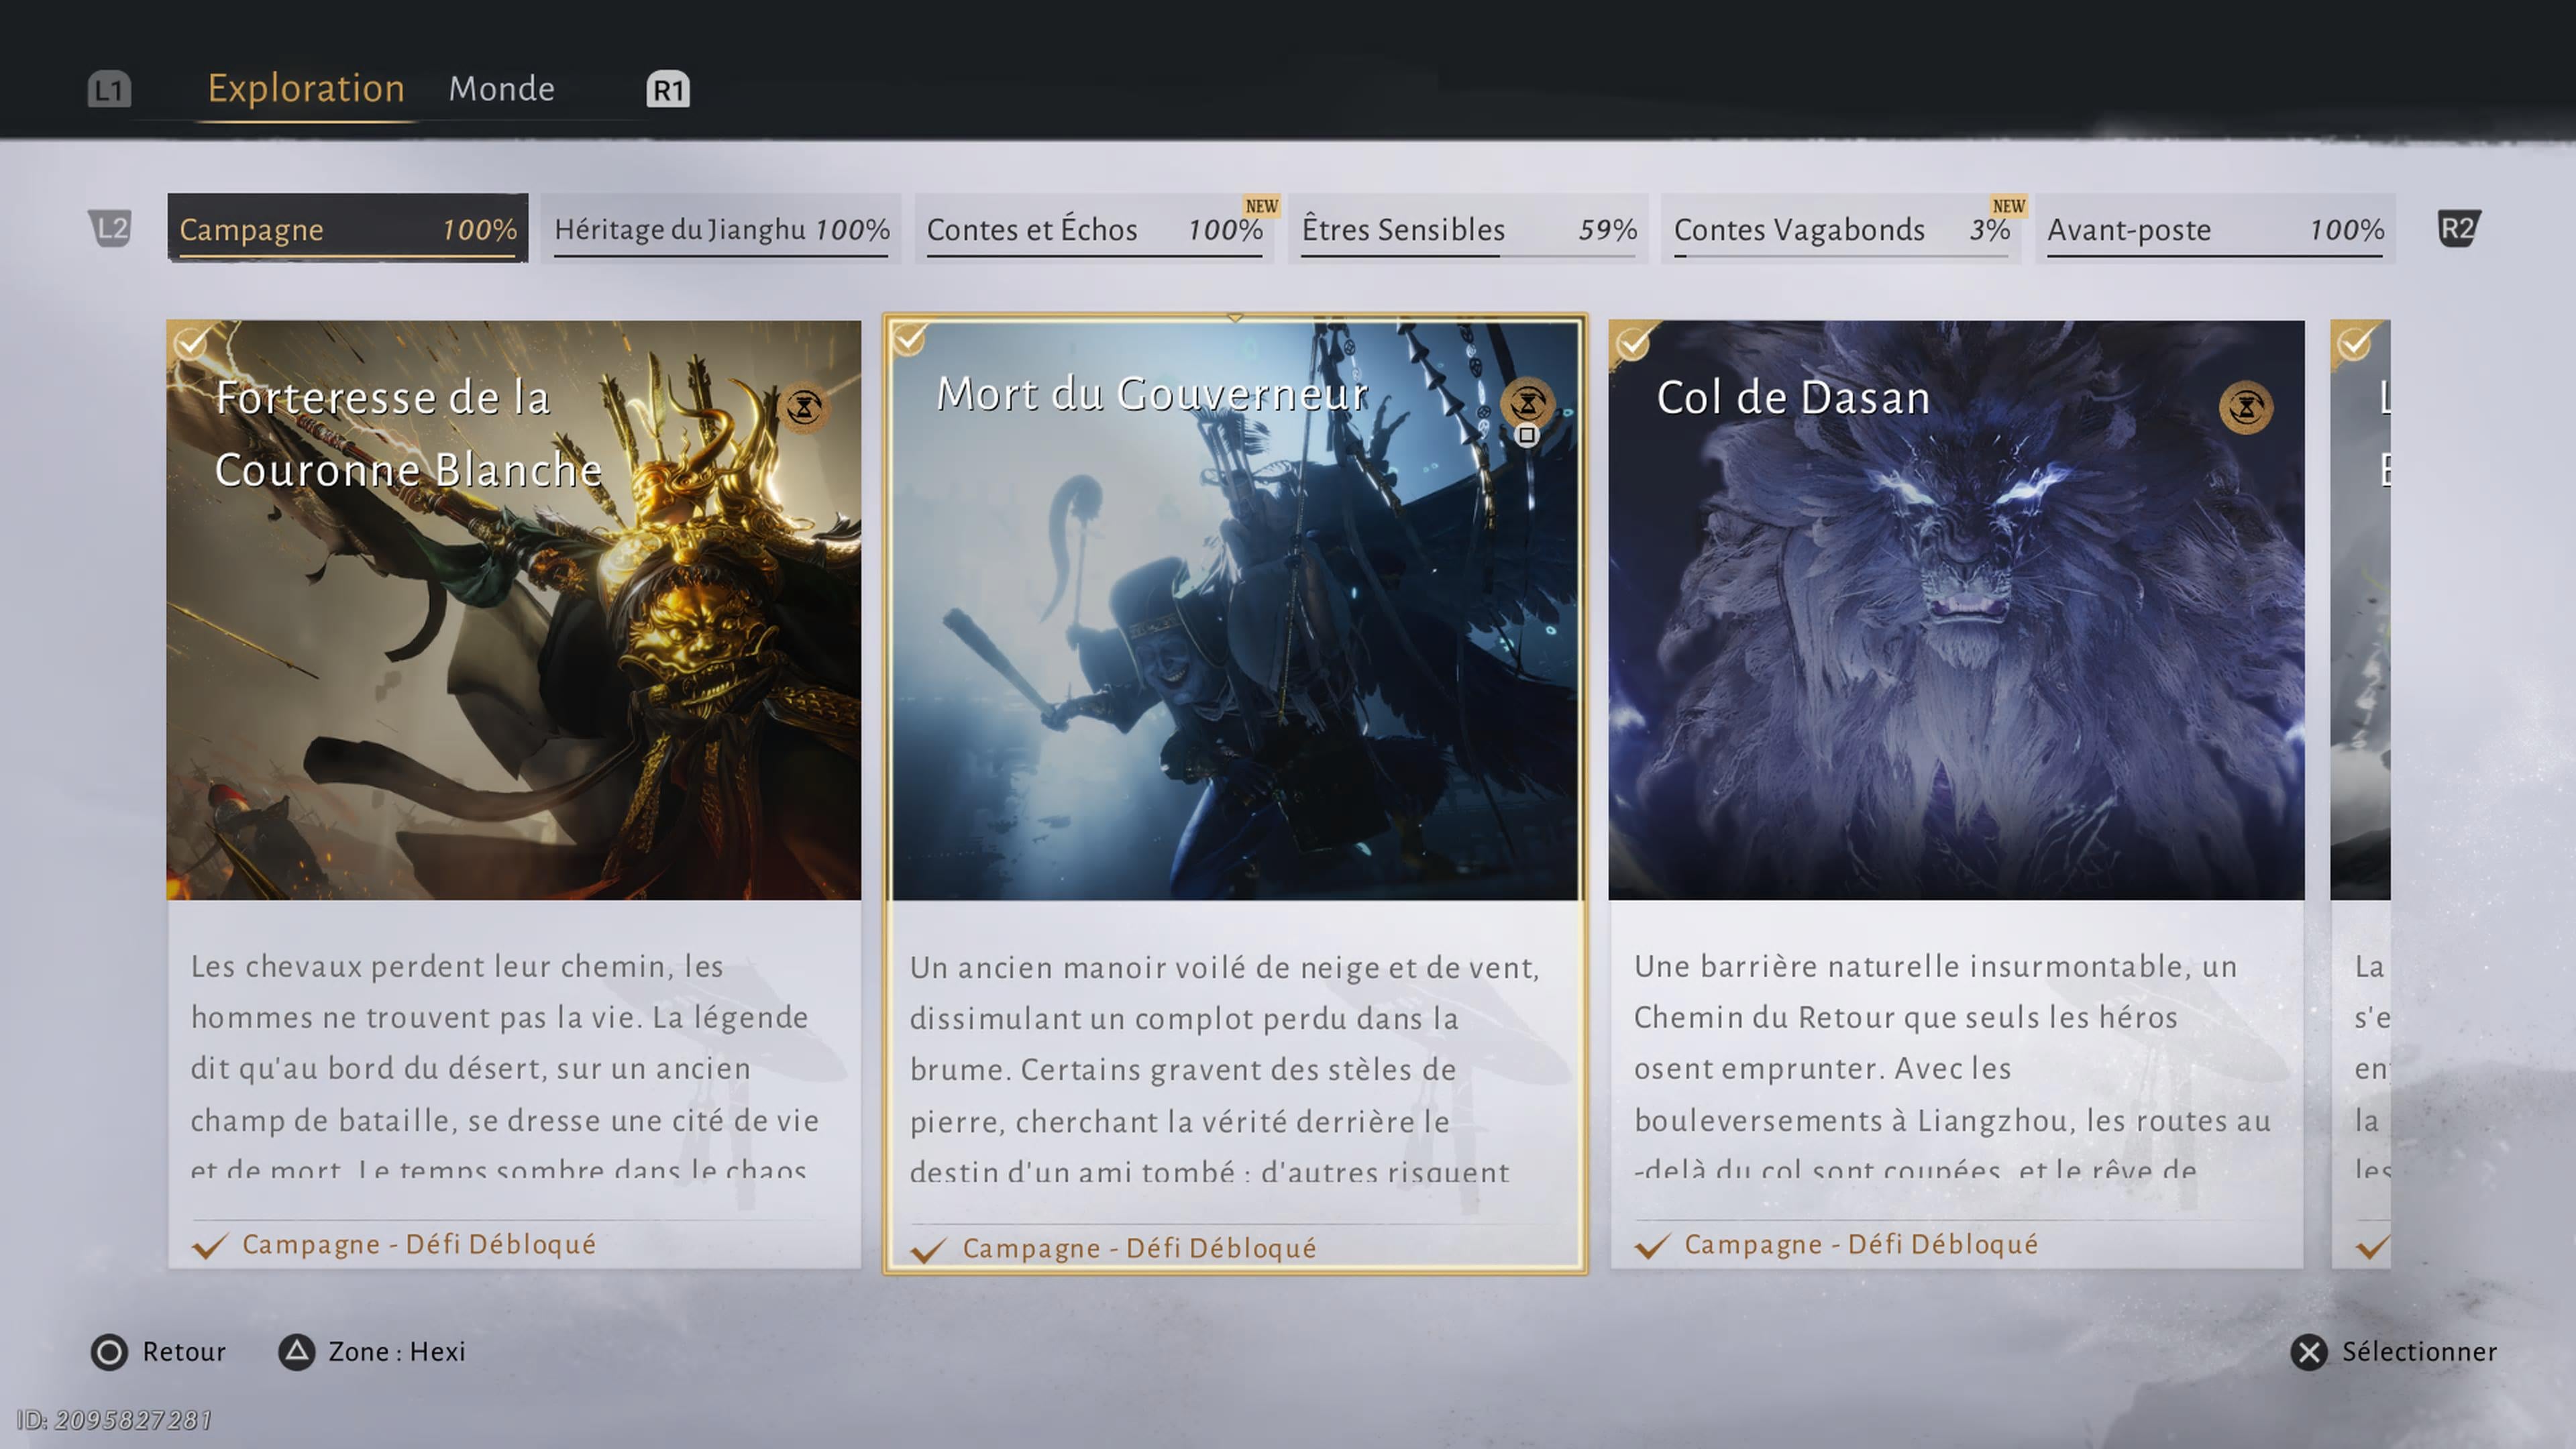Click the description starting 'Un ancien manoir voilé'
Screen dimensions: 2576x1449
pos(1224,1069)
